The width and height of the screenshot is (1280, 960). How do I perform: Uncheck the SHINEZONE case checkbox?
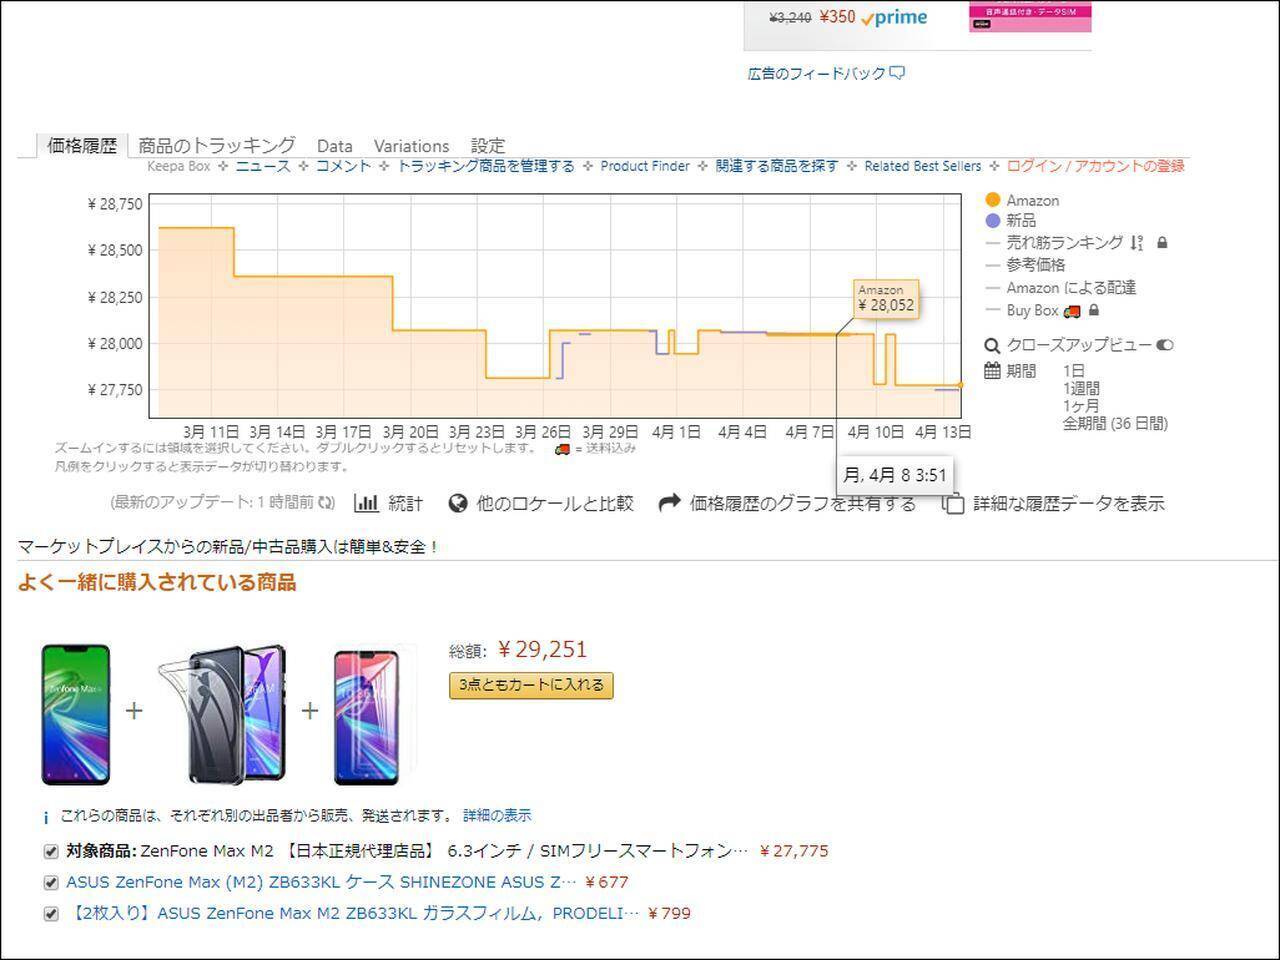(x=51, y=883)
